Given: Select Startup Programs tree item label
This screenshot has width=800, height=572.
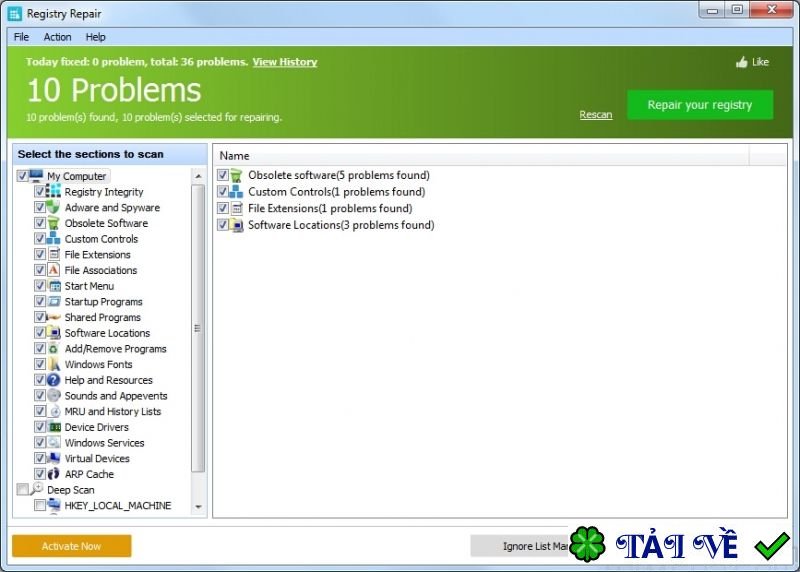Looking at the screenshot, I should pyautogui.click(x=104, y=302).
